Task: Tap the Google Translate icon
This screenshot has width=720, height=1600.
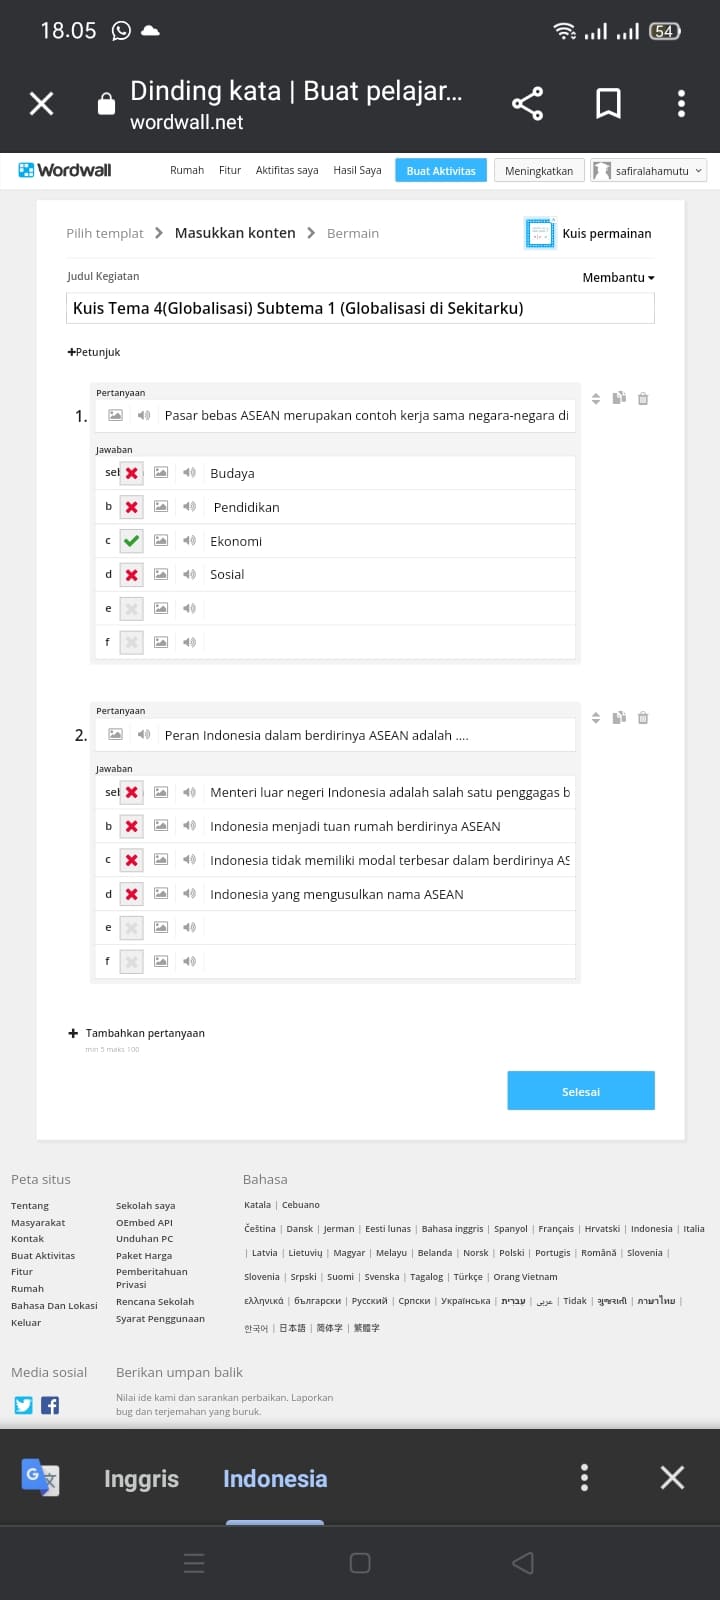Action: pos(40,1477)
